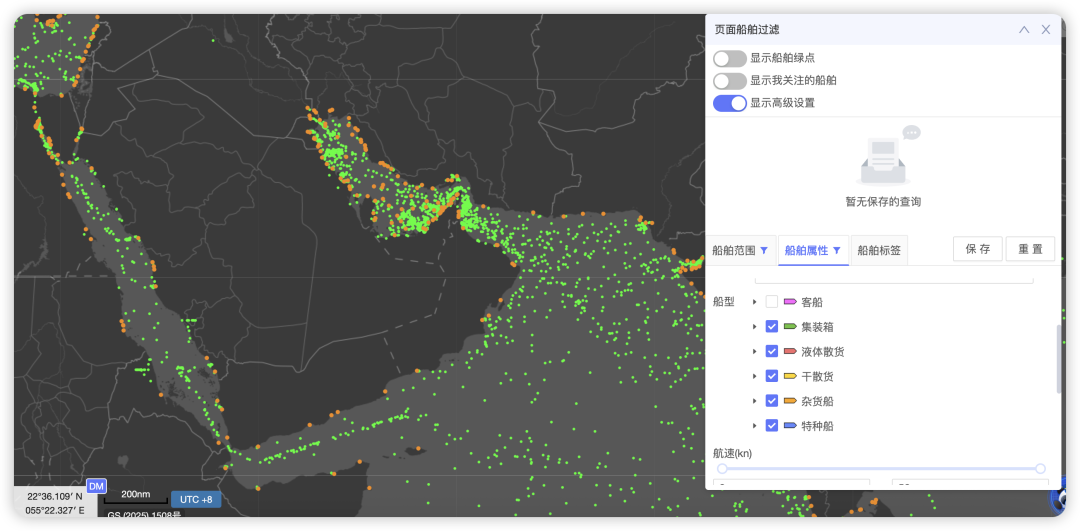
Task: Uncheck the 集装箱 checkbox
Action: coord(772,326)
